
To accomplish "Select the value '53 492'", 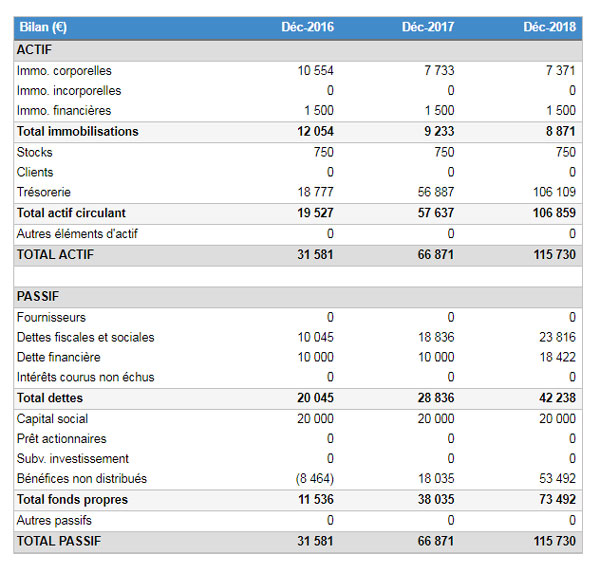I will (558, 478).
